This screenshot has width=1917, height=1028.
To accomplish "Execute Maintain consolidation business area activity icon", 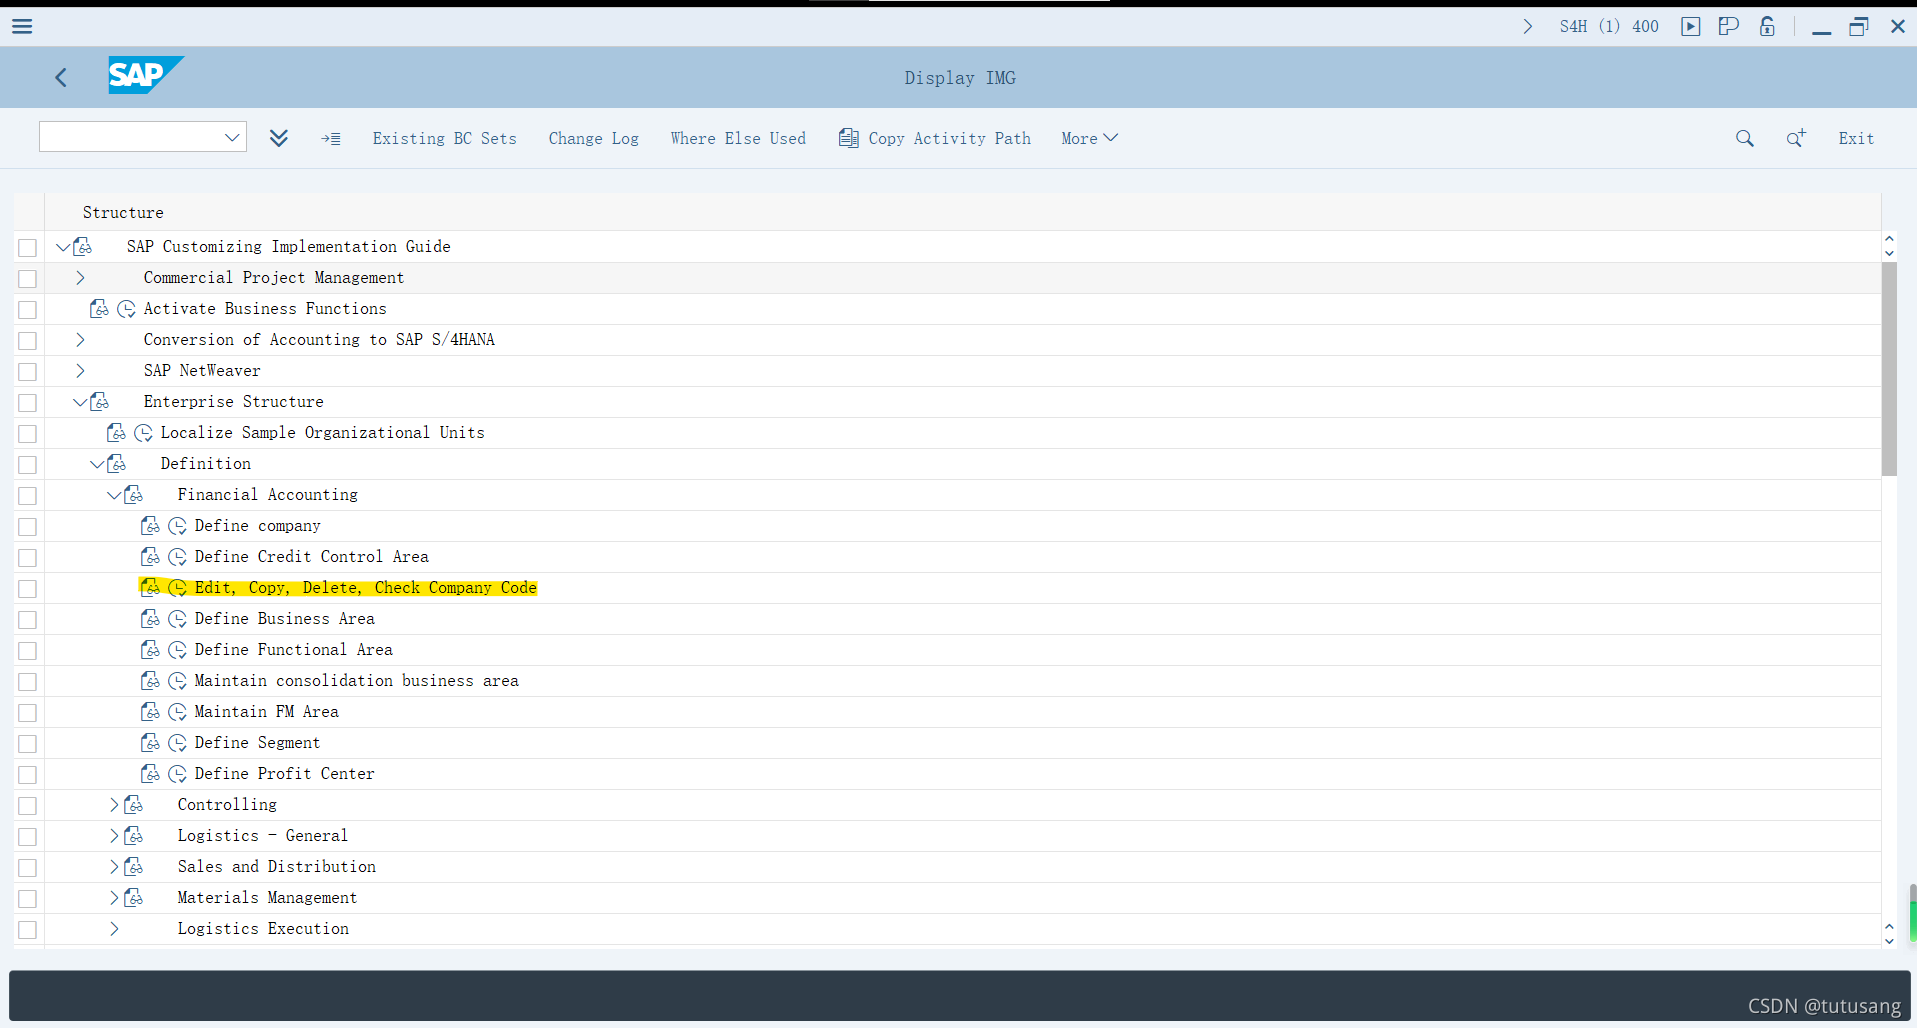I will (x=178, y=681).
